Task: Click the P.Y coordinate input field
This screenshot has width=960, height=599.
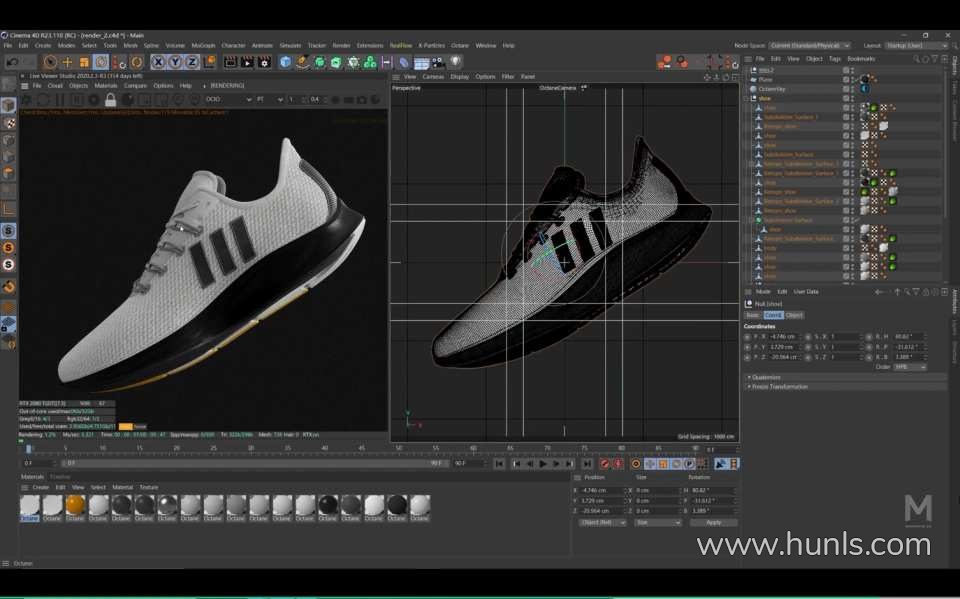Action: pyautogui.click(x=780, y=347)
